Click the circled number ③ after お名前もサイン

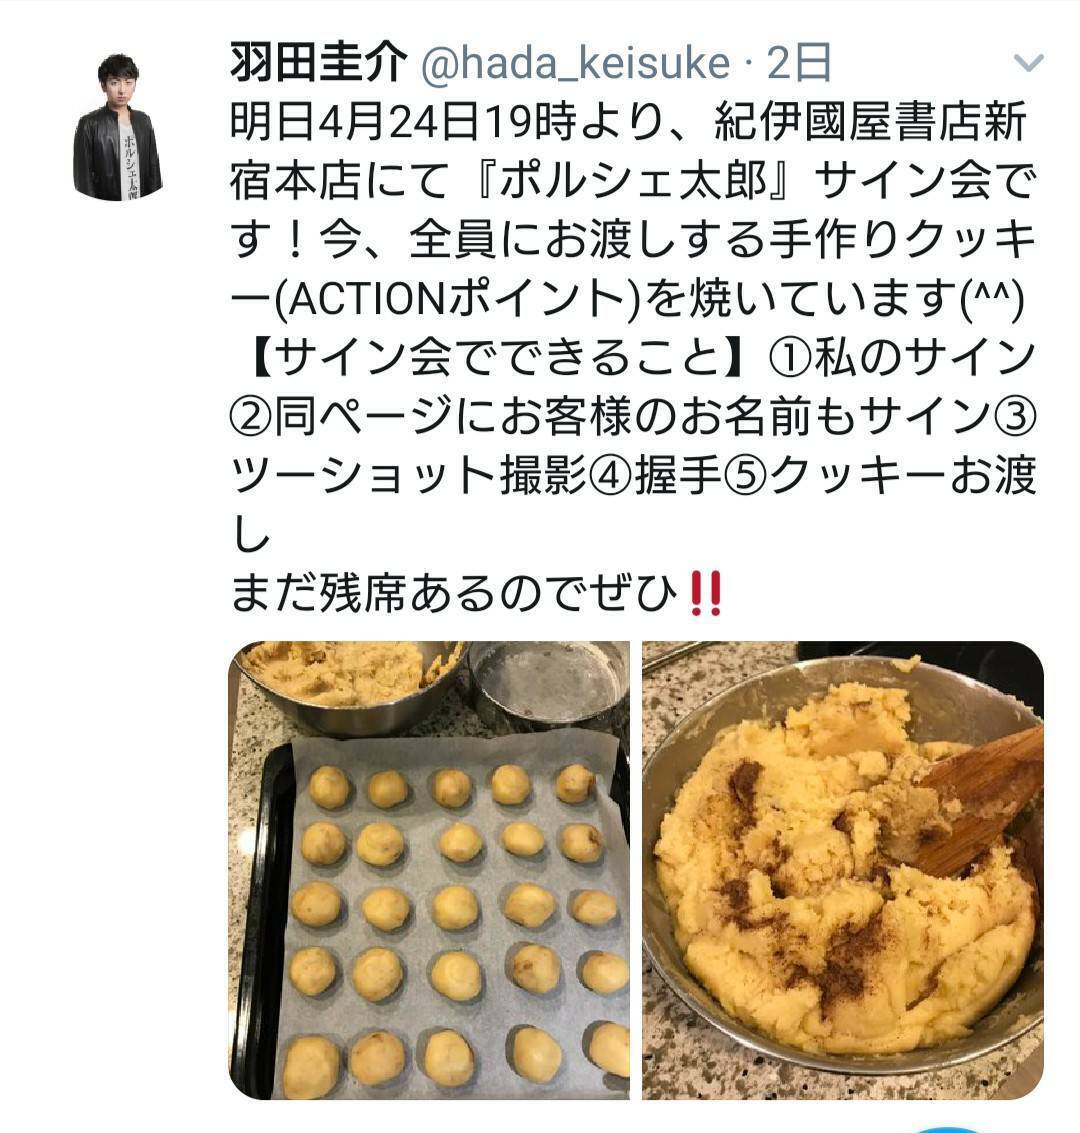[1016, 417]
